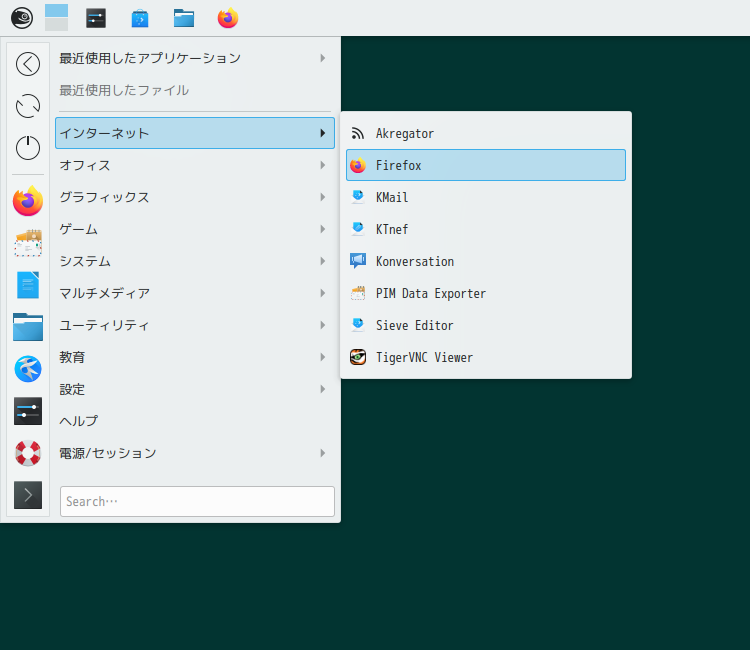Open the blue document writer favorite icon
This screenshot has height=650, width=750.
(x=28, y=285)
